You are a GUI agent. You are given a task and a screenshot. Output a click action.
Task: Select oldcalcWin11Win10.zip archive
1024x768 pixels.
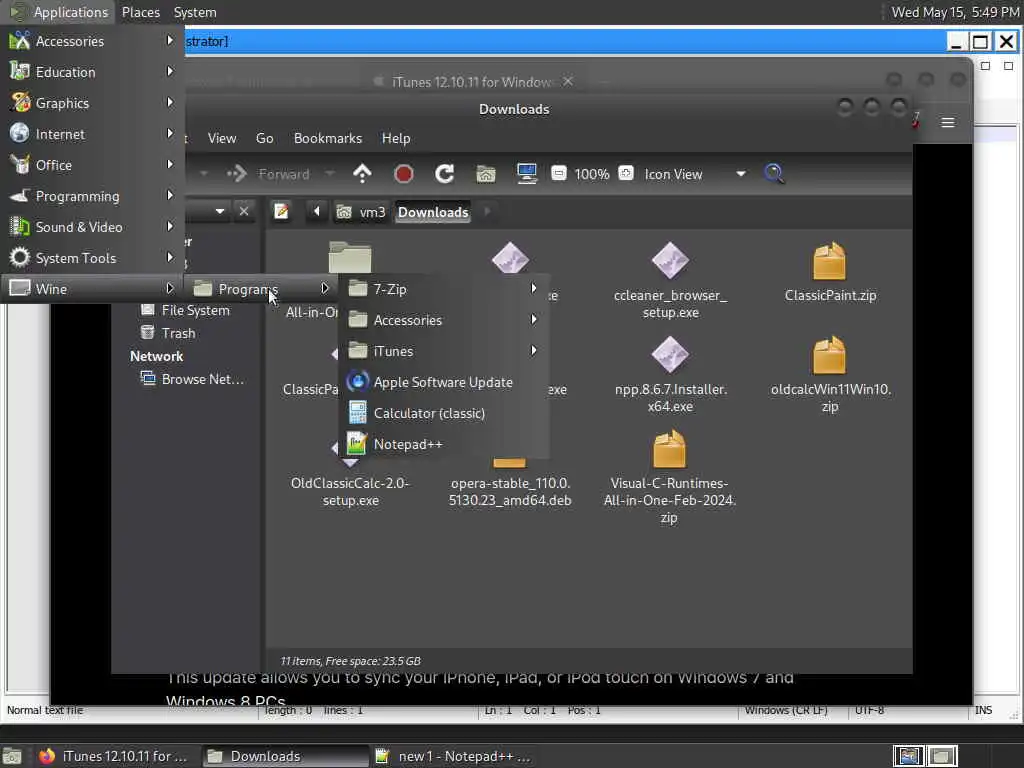point(830,375)
